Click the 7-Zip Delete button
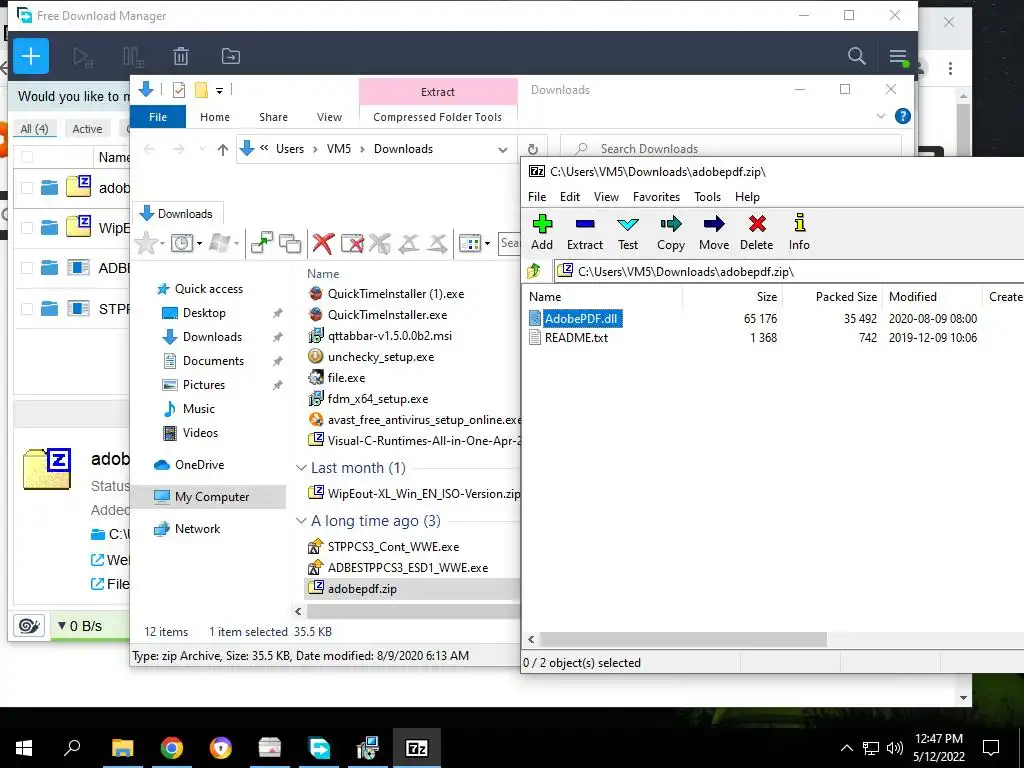The width and height of the screenshot is (1024, 768). (x=757, y=232)
